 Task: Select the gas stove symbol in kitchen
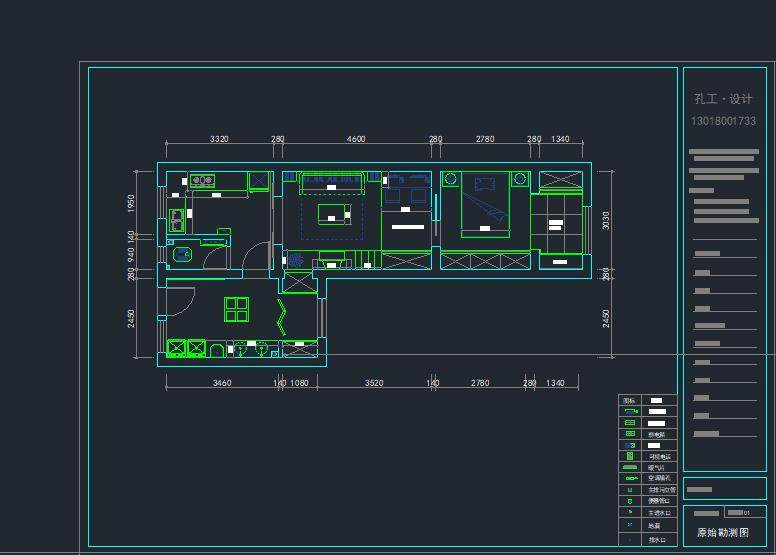(202, 181)
